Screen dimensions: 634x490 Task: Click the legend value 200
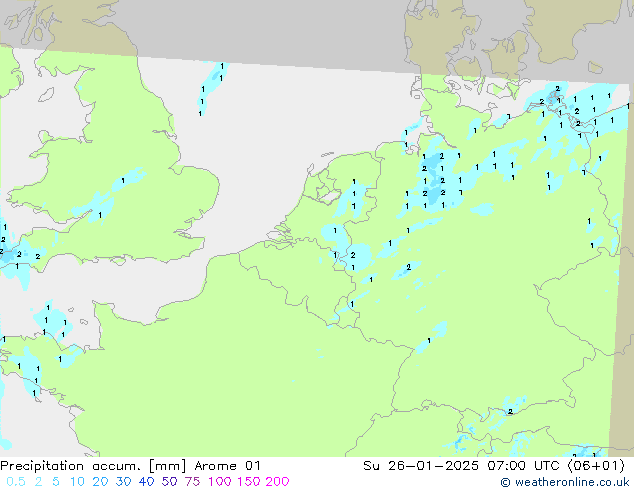point(277,482)
